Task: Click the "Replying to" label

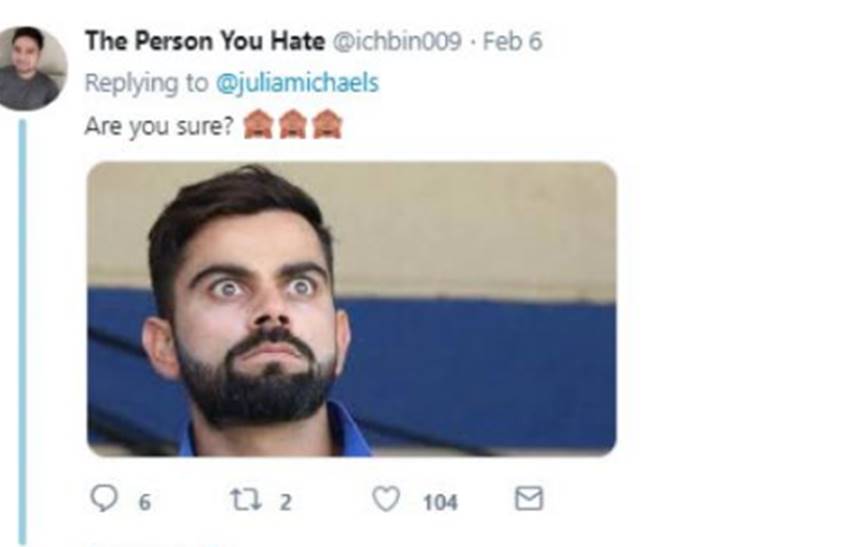Action: 146,83
